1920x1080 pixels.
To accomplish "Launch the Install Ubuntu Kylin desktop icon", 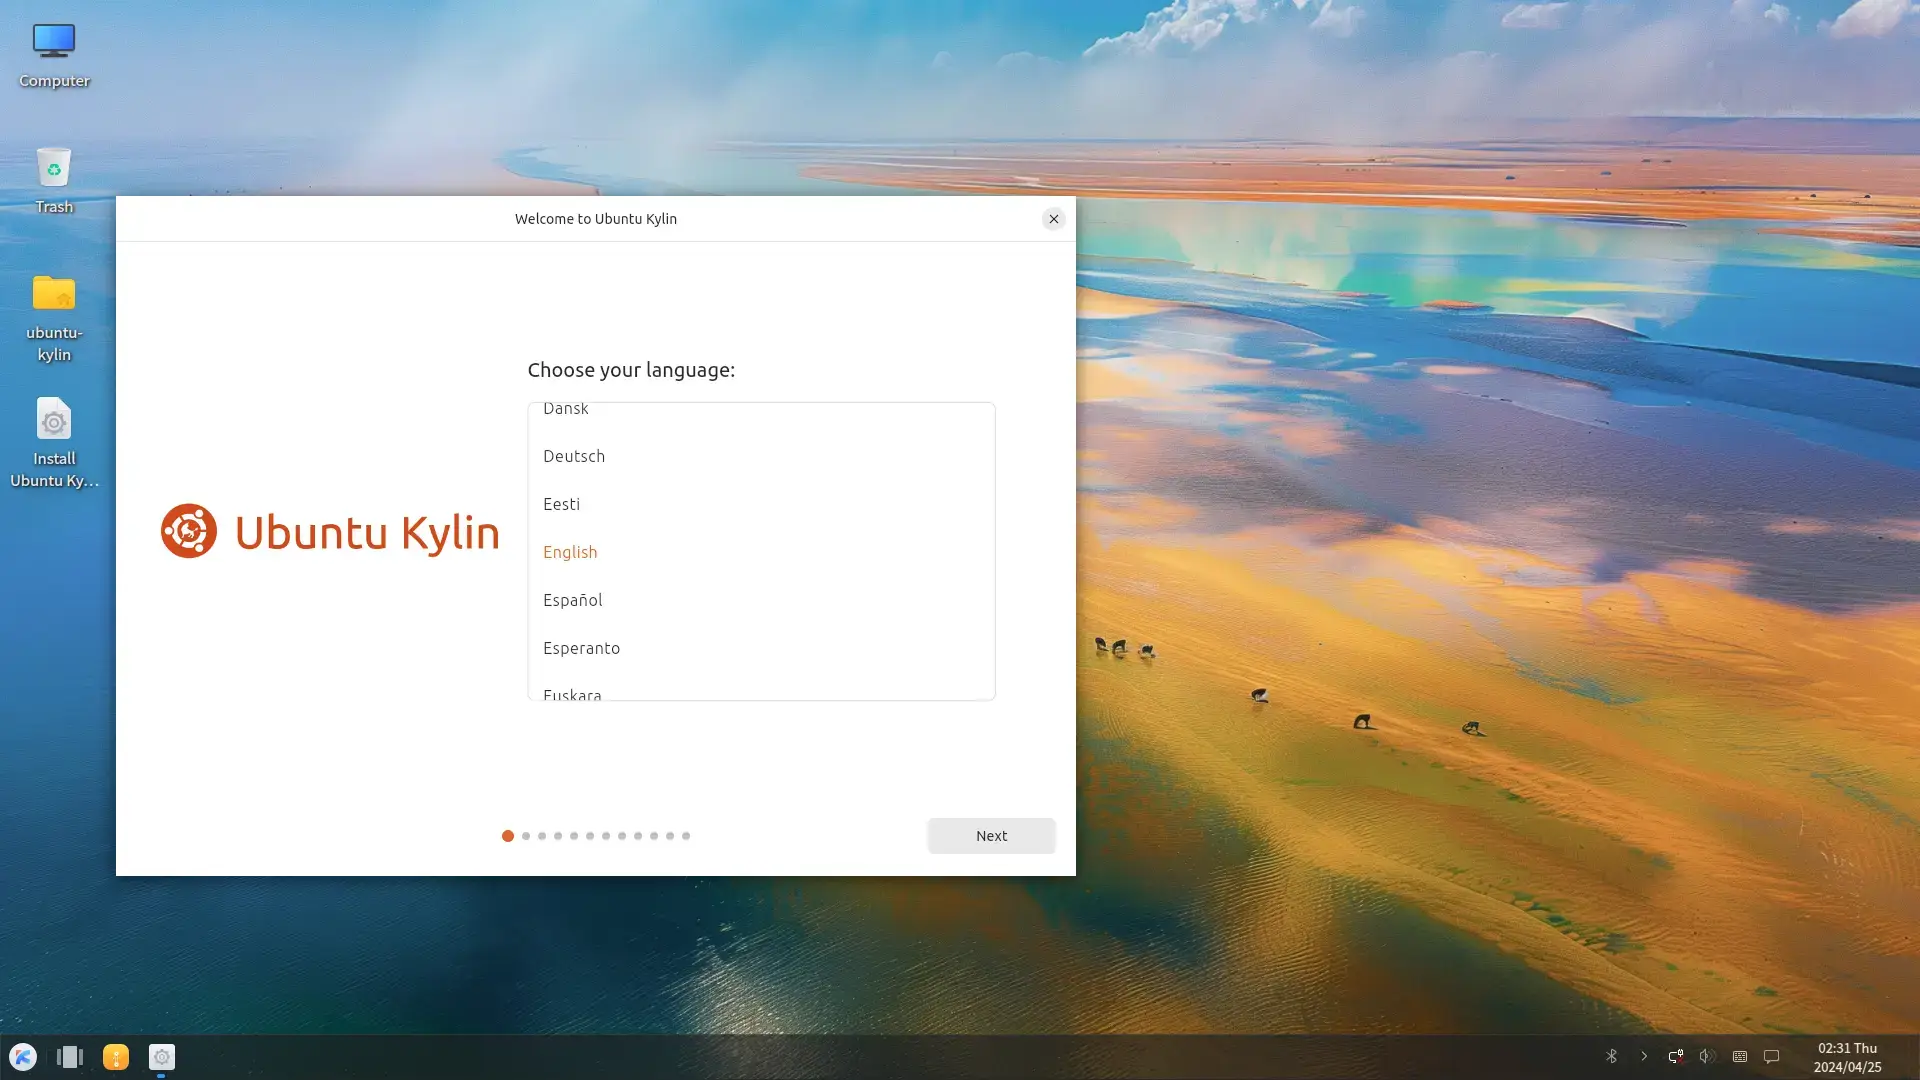I will [54, 443].
